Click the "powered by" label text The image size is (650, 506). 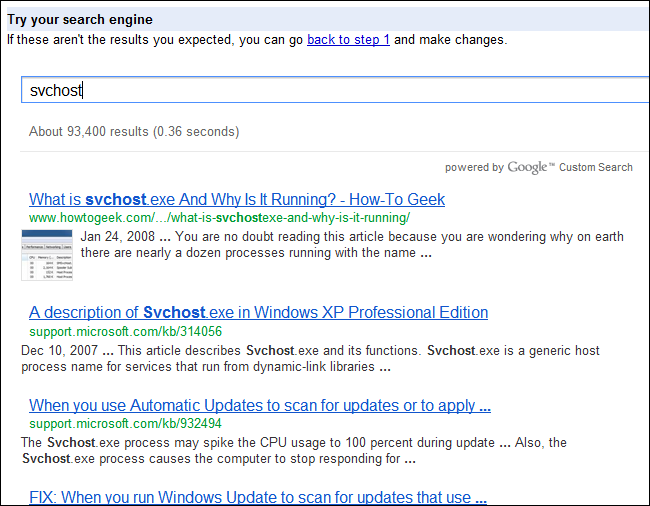click(x=474, y=168)
